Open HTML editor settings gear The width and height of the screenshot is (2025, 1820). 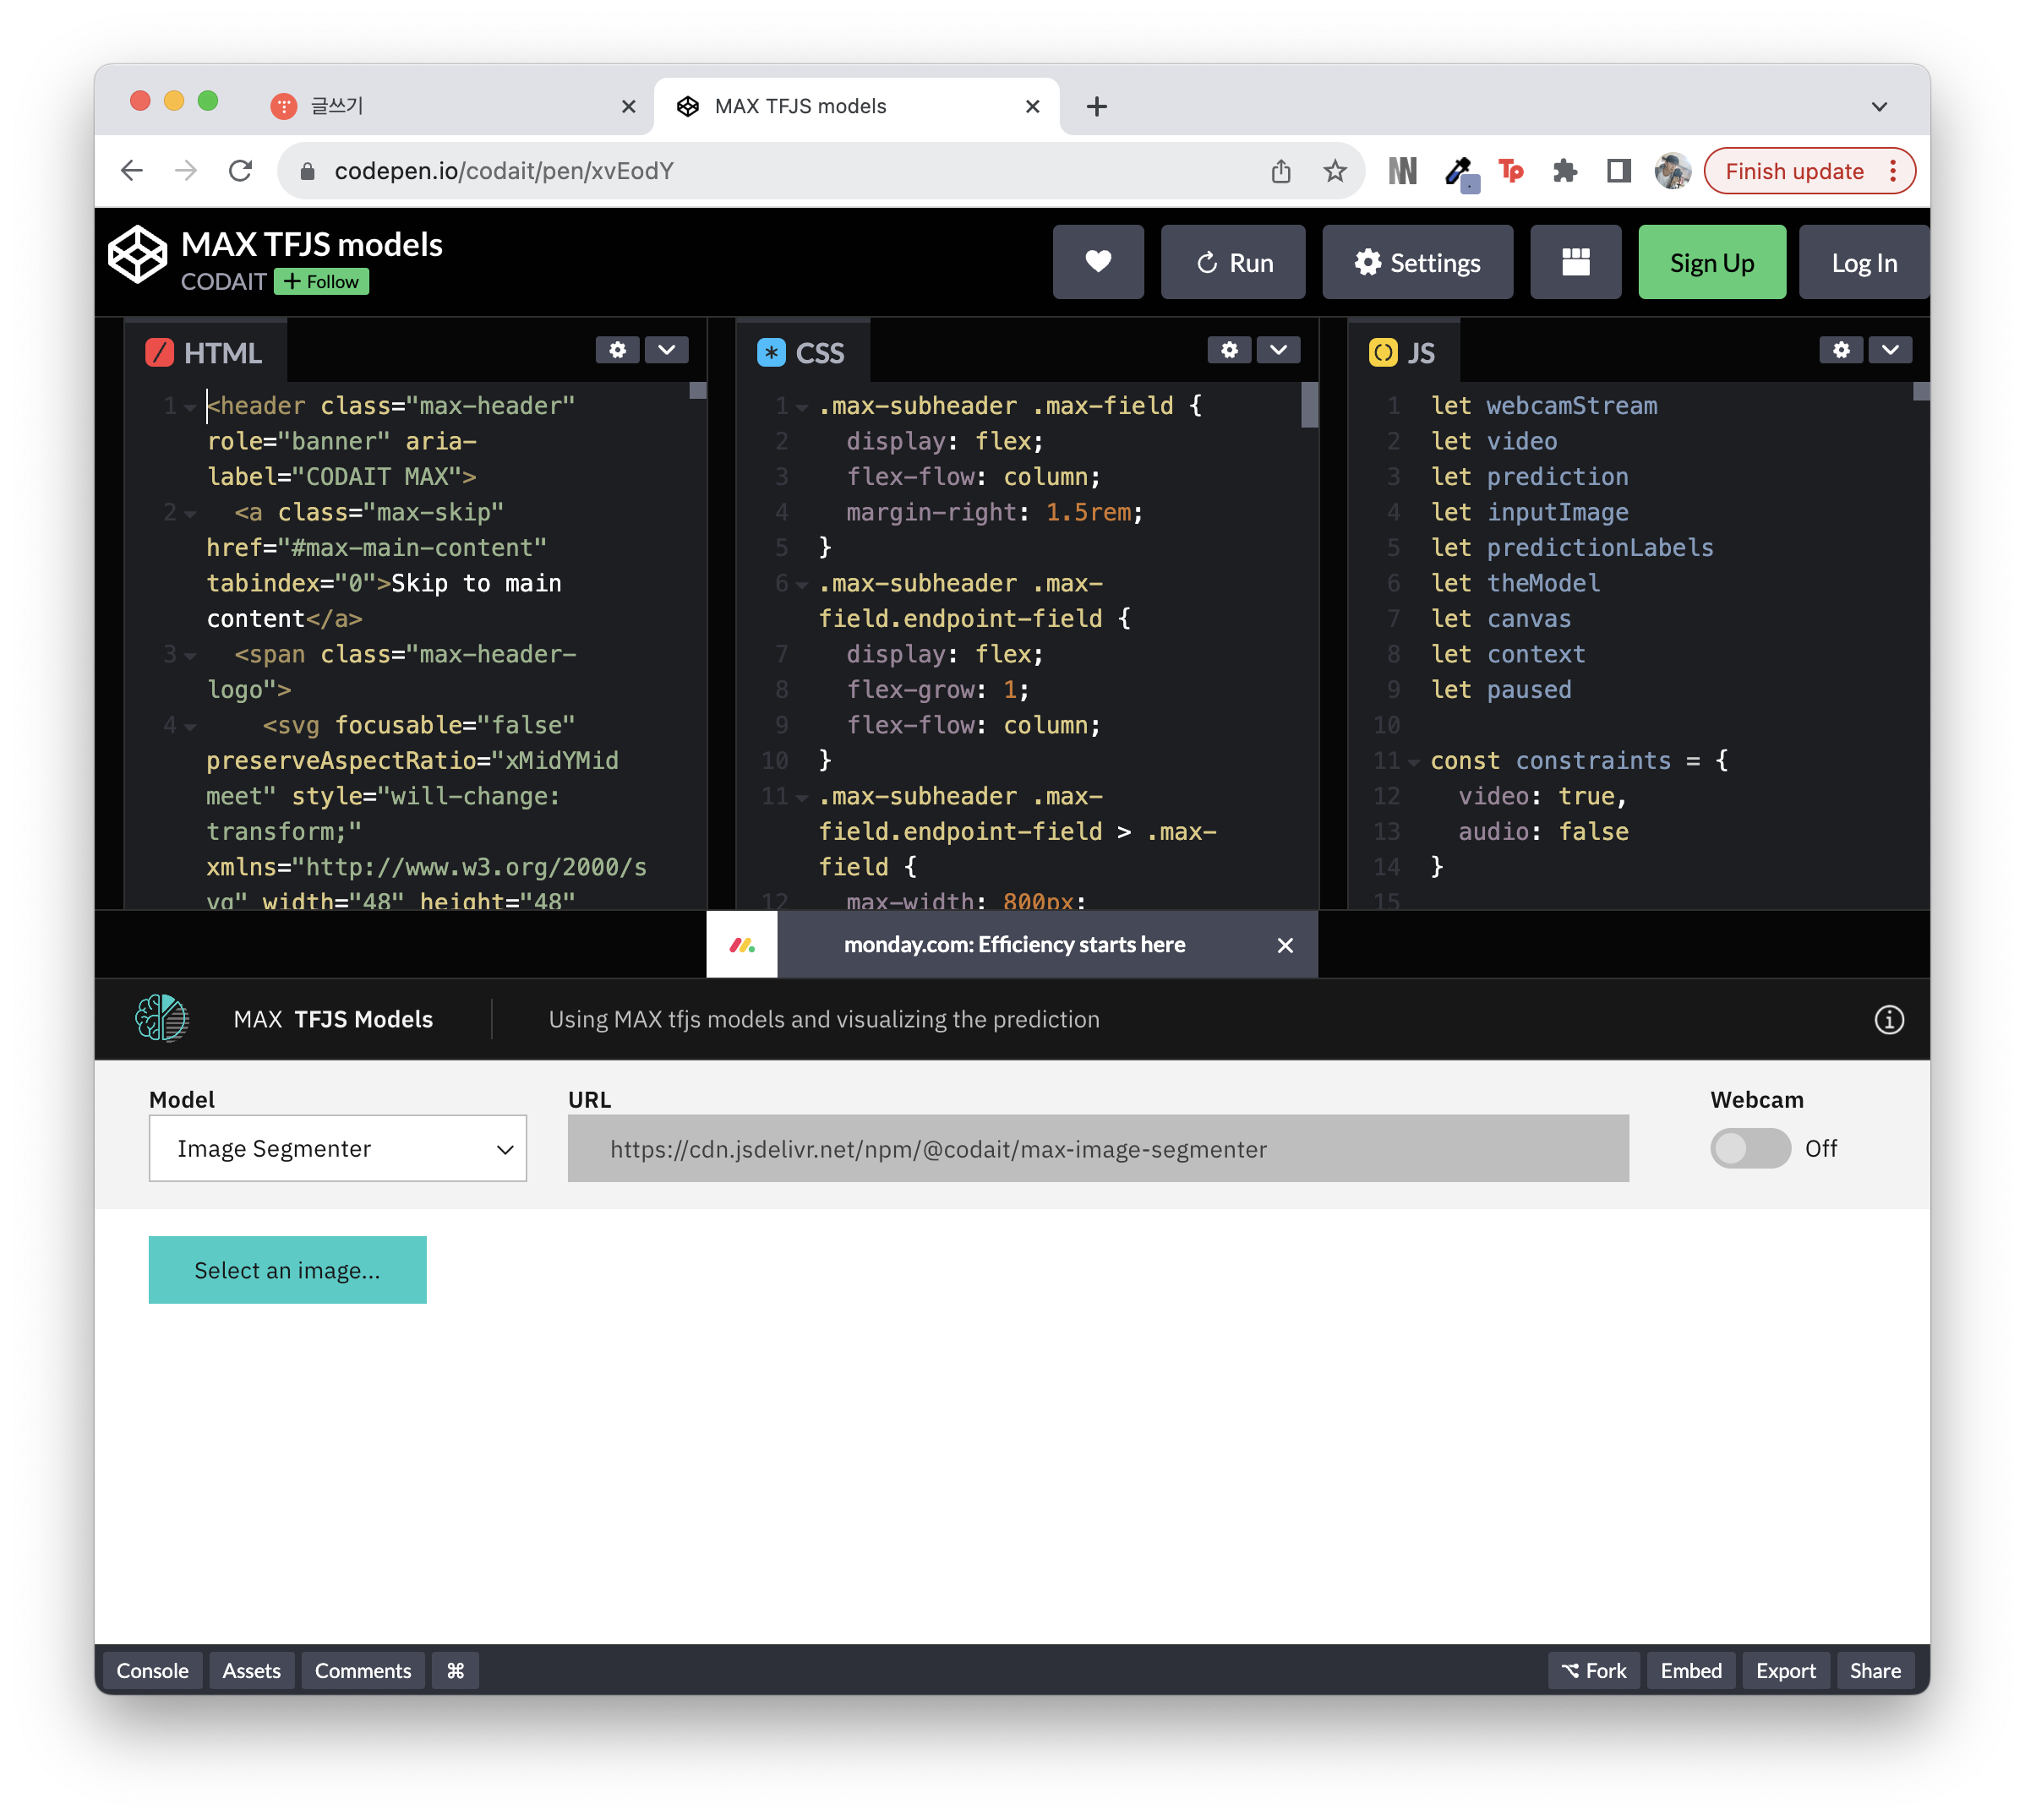point(617,350)
